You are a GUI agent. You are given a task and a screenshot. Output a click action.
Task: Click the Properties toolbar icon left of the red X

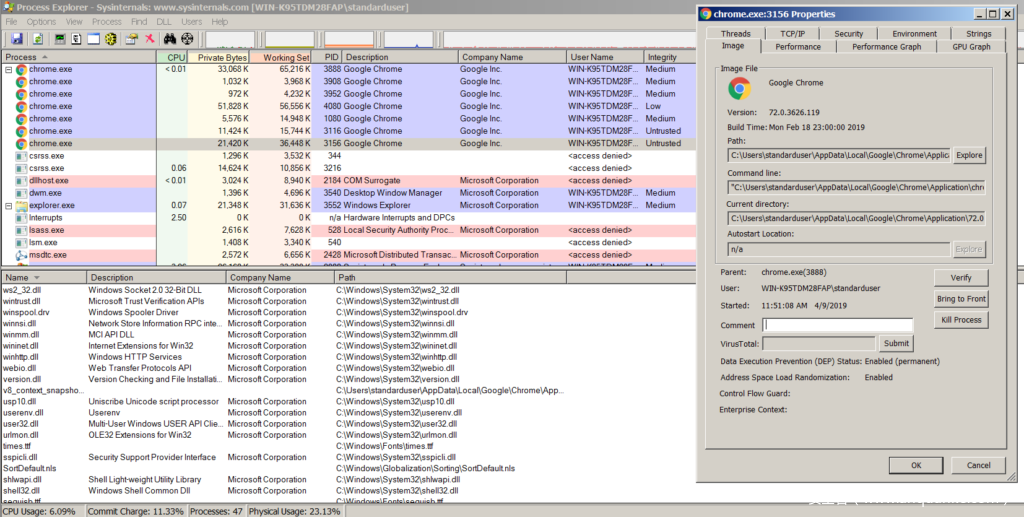[130, 39]
